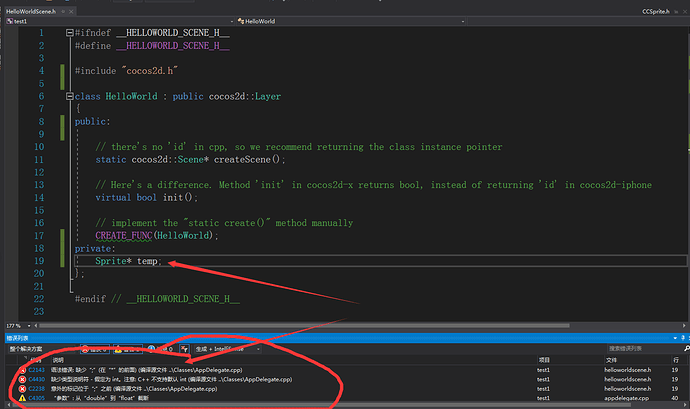Select the C4430 missing type specifier description
The width and height of the screenshot is (690, 409).
pyautogui.click(x=172, y=379)
